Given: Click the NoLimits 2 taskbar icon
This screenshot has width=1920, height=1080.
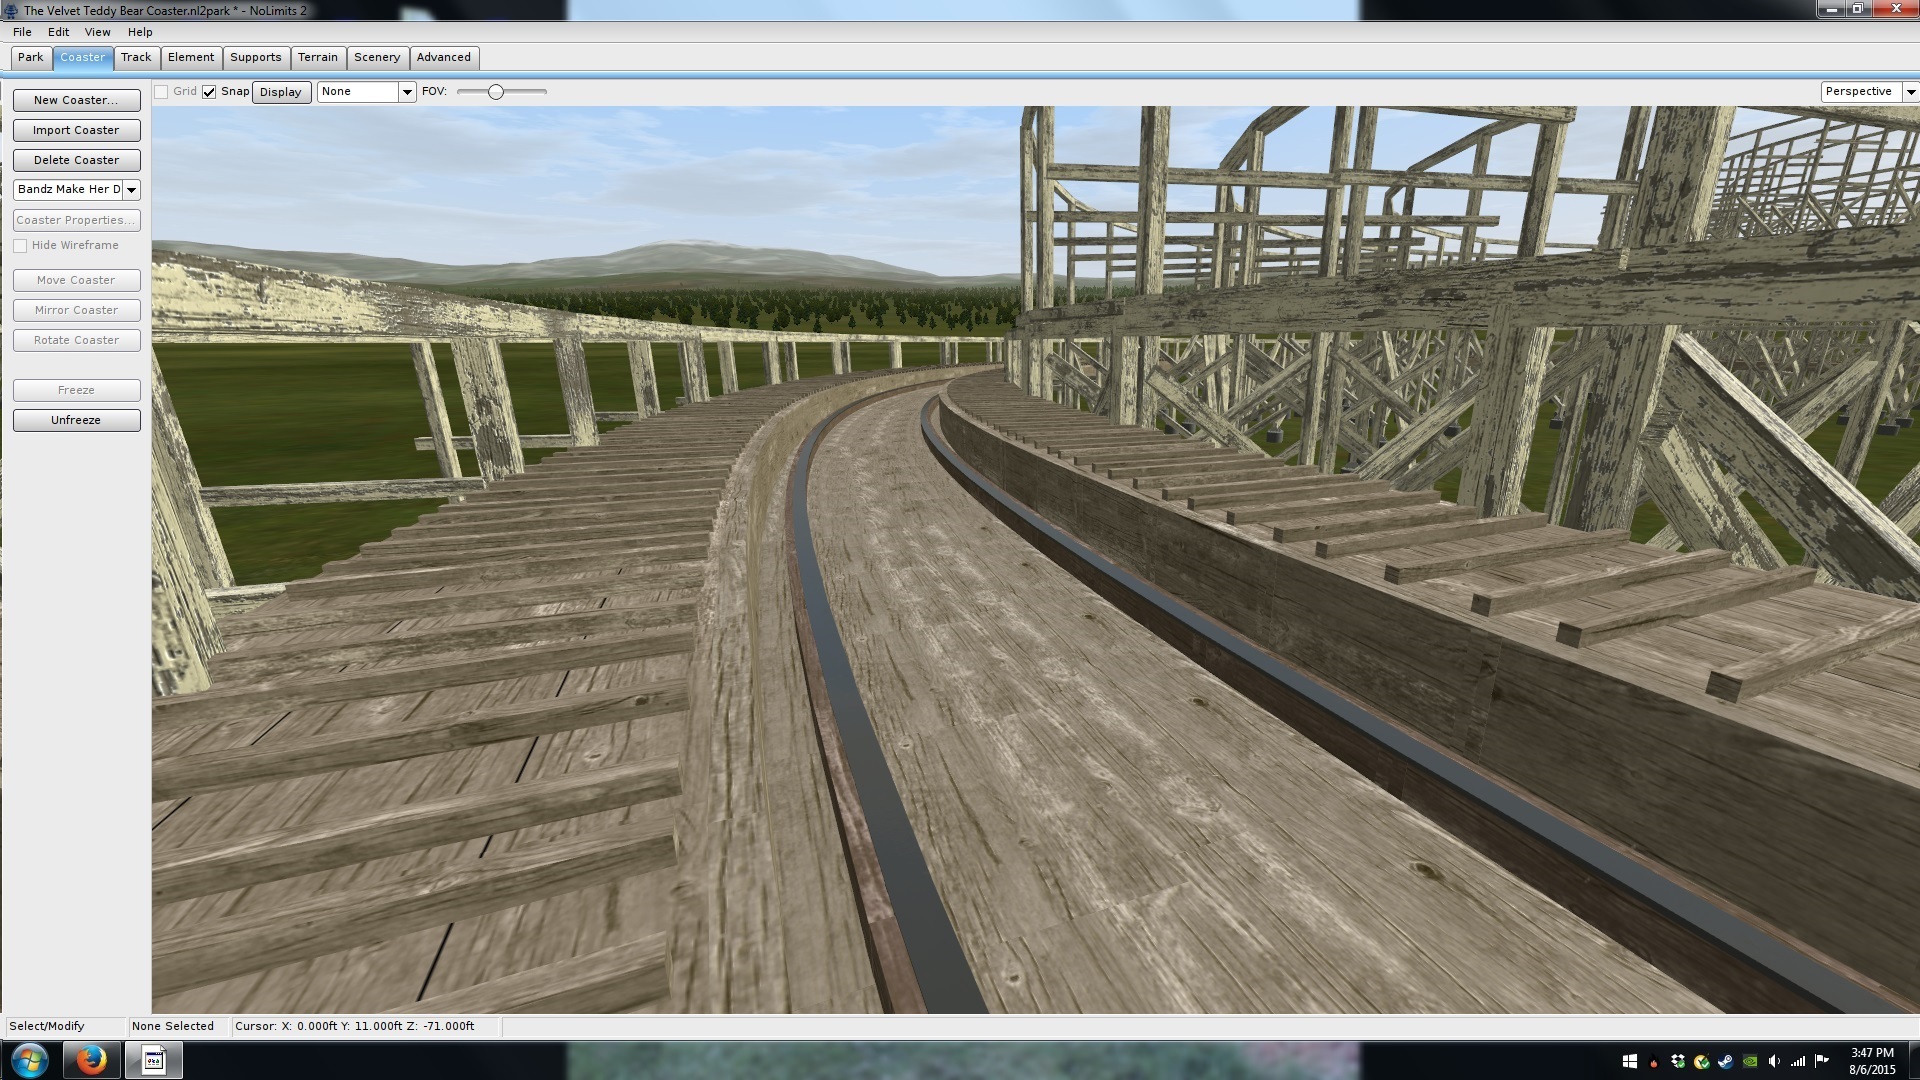Looking at the screenshot, I should coord(153,1060).
